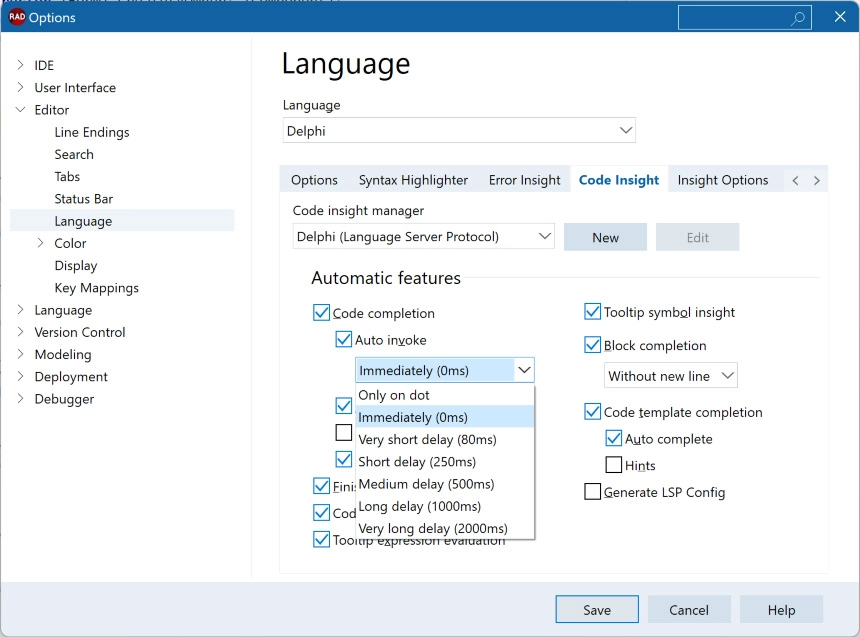Uncheck Tooltip symbol insight
860x637 pixels.
click(x=593, y=312)
